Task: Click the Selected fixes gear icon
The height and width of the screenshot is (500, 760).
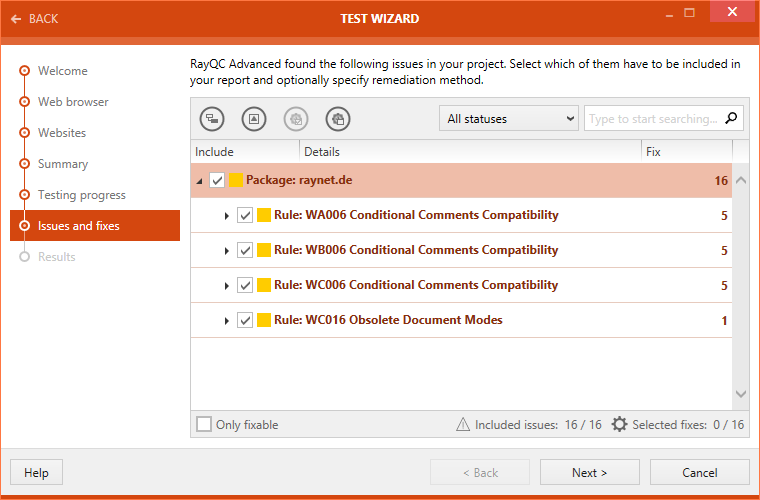Action: pyautogui.click(x=619, y=424)
